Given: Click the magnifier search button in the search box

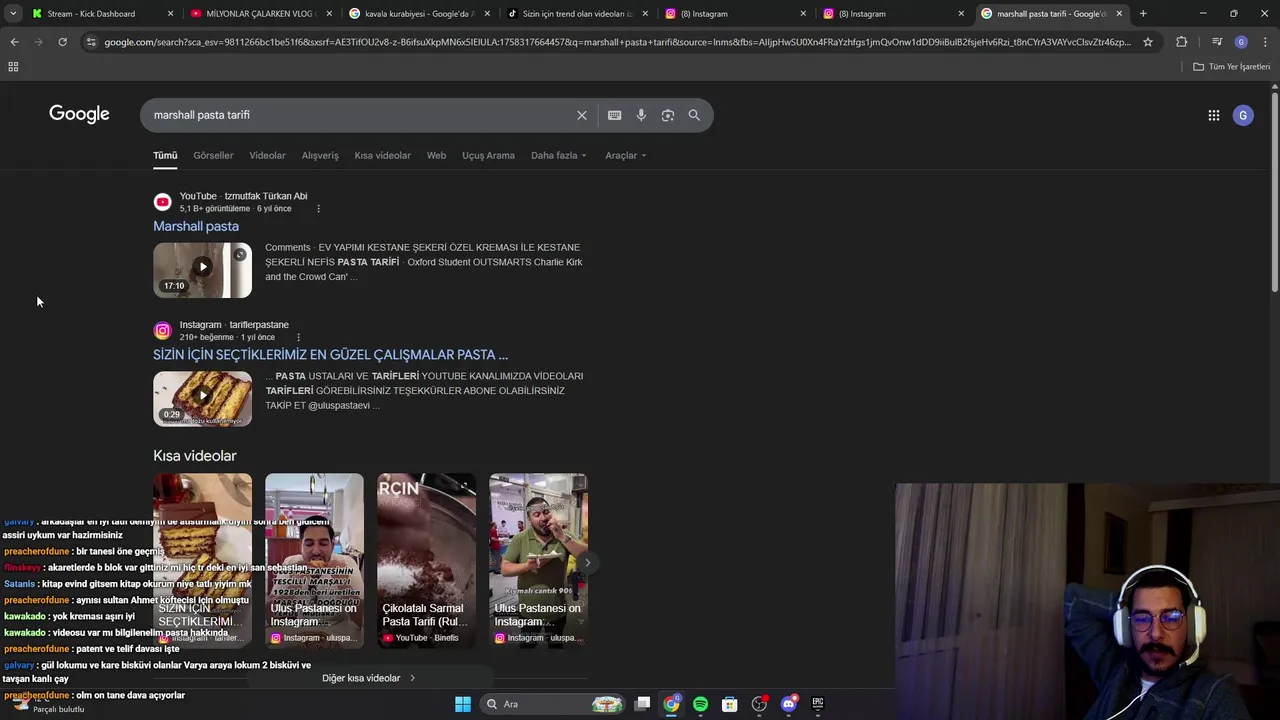Looking at the screenshot, I should pyautogui.click(x=694, y=115).
